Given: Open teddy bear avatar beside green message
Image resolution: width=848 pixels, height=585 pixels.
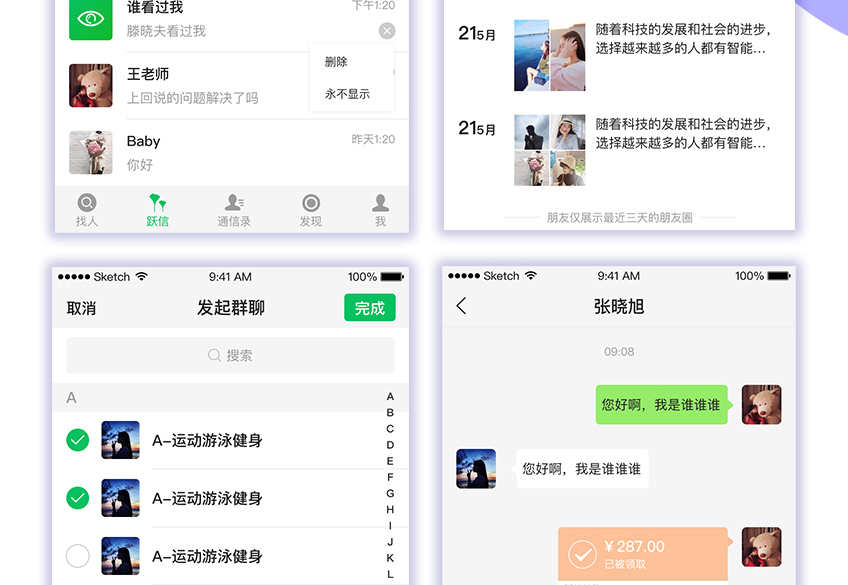Looking at the screenshot, I should tap(761, 404).
